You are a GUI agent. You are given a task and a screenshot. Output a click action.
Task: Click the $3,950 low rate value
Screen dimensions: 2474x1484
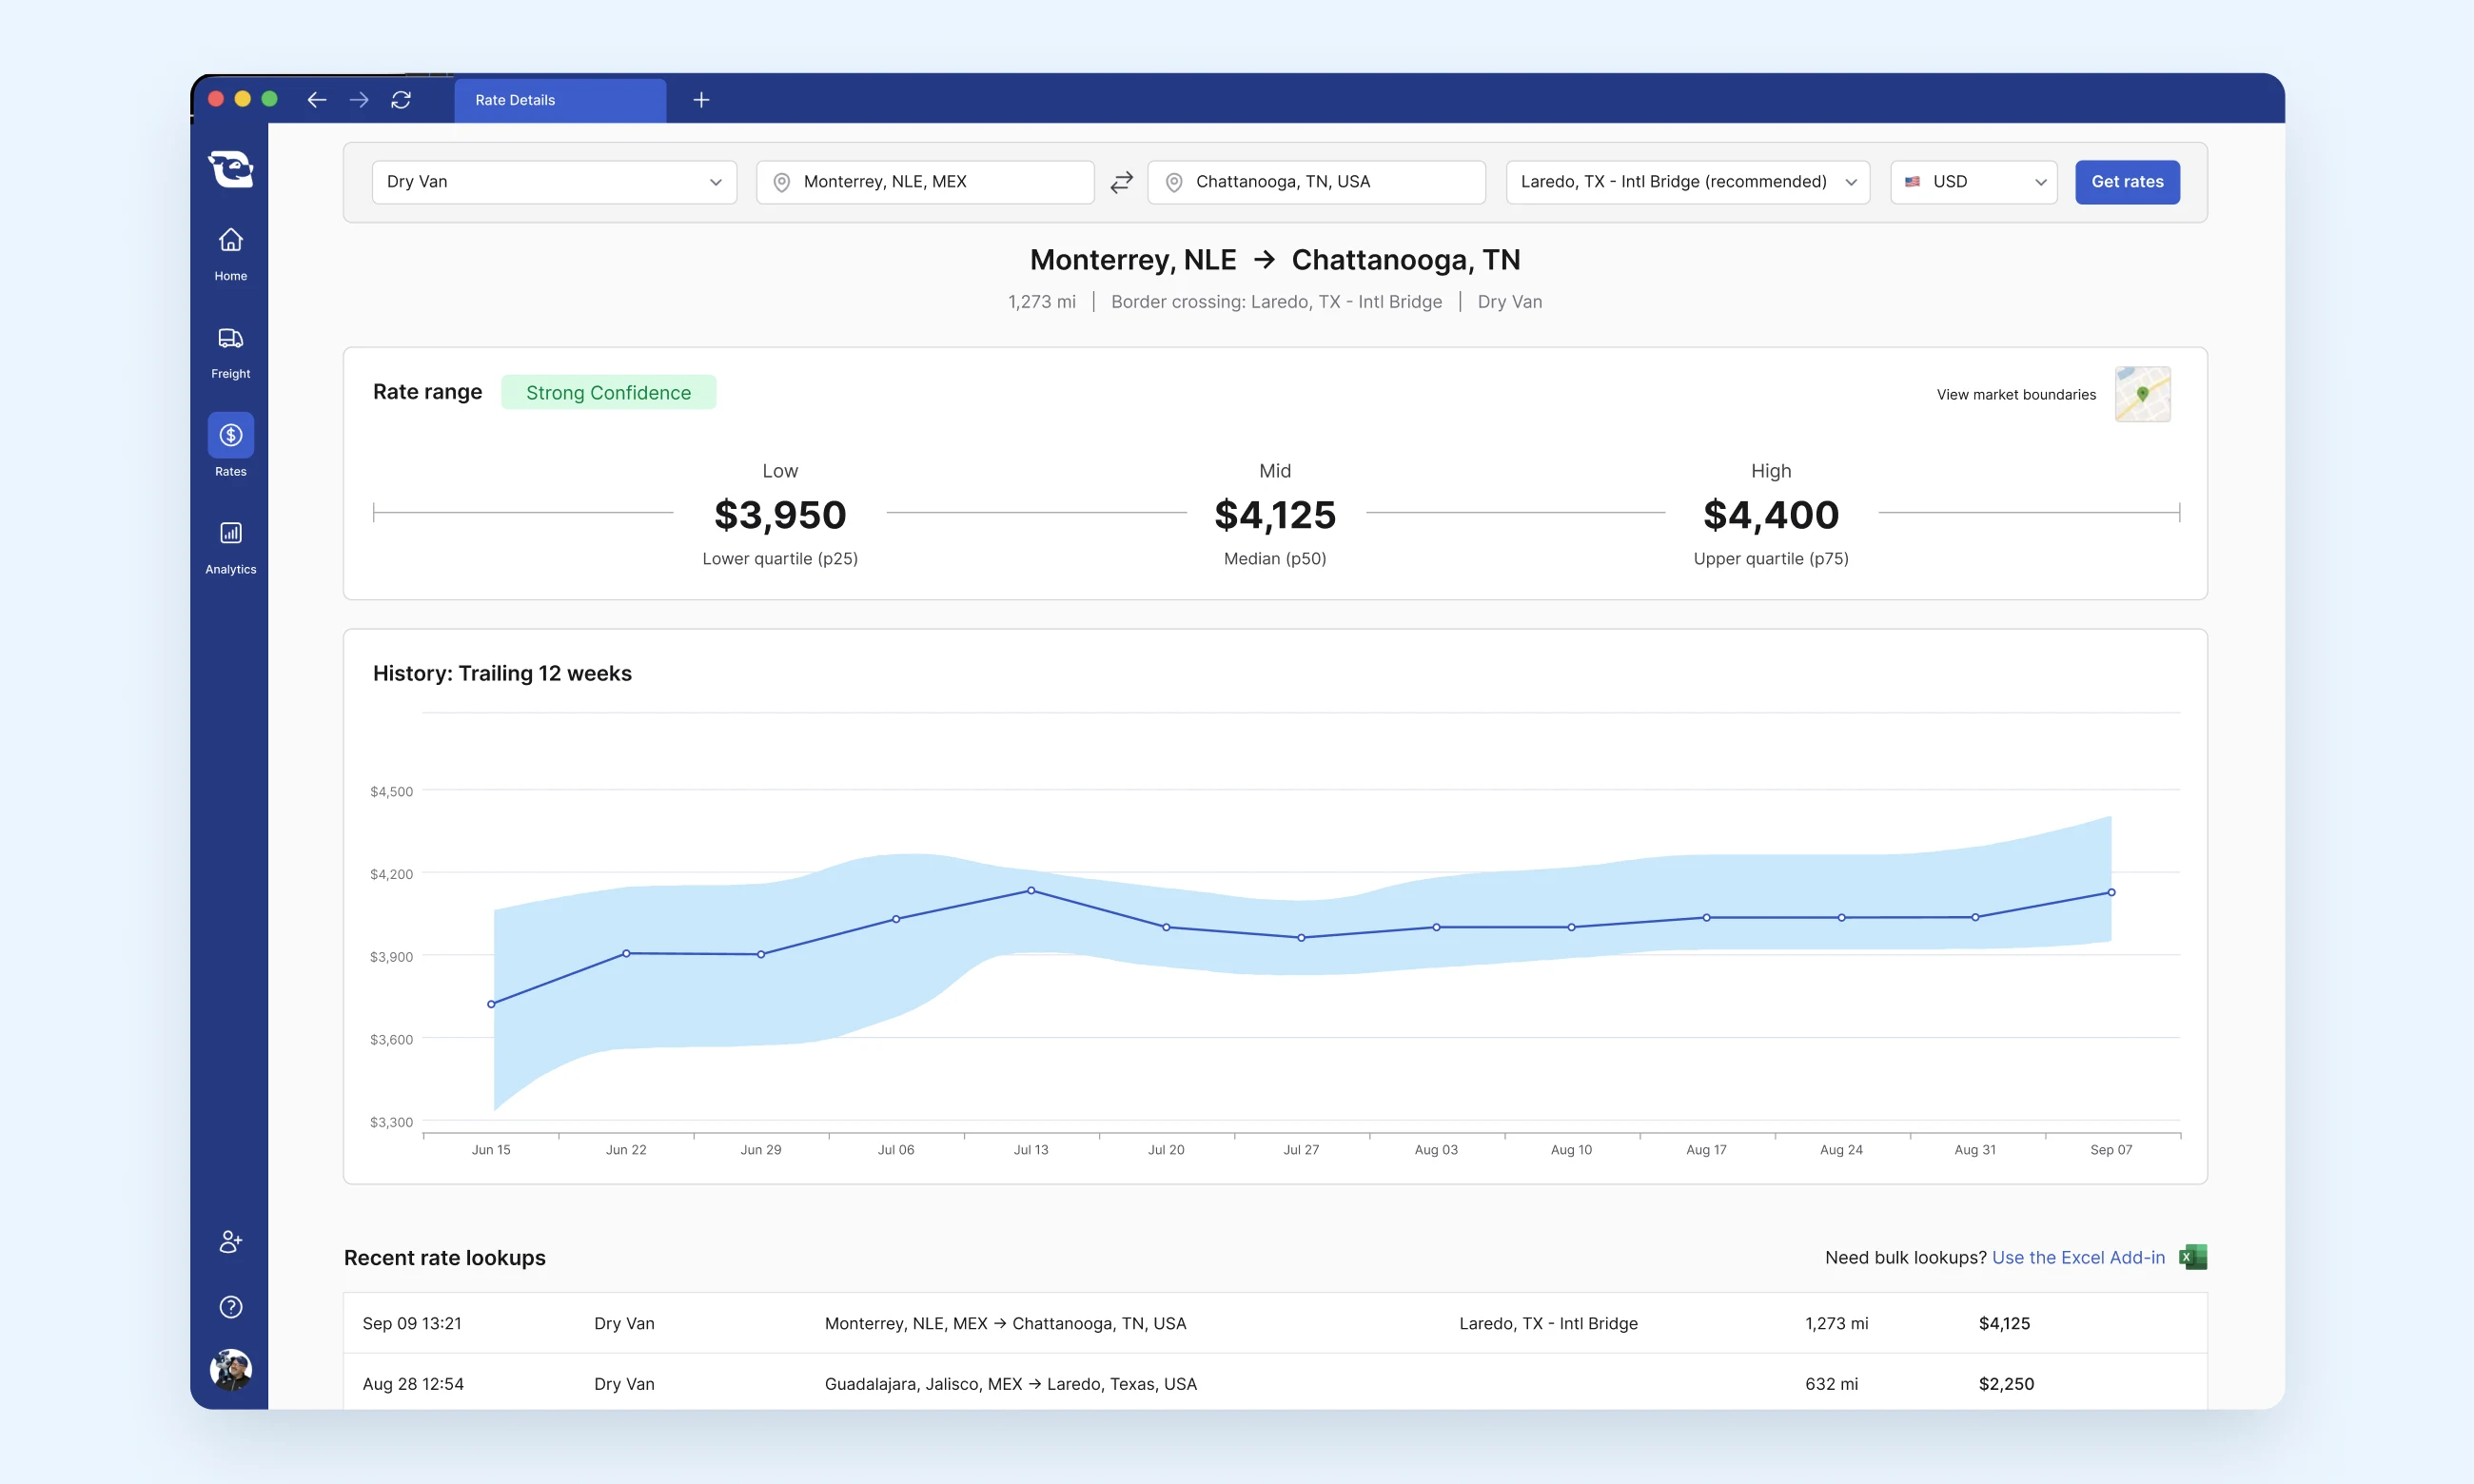tap(780, 515)
